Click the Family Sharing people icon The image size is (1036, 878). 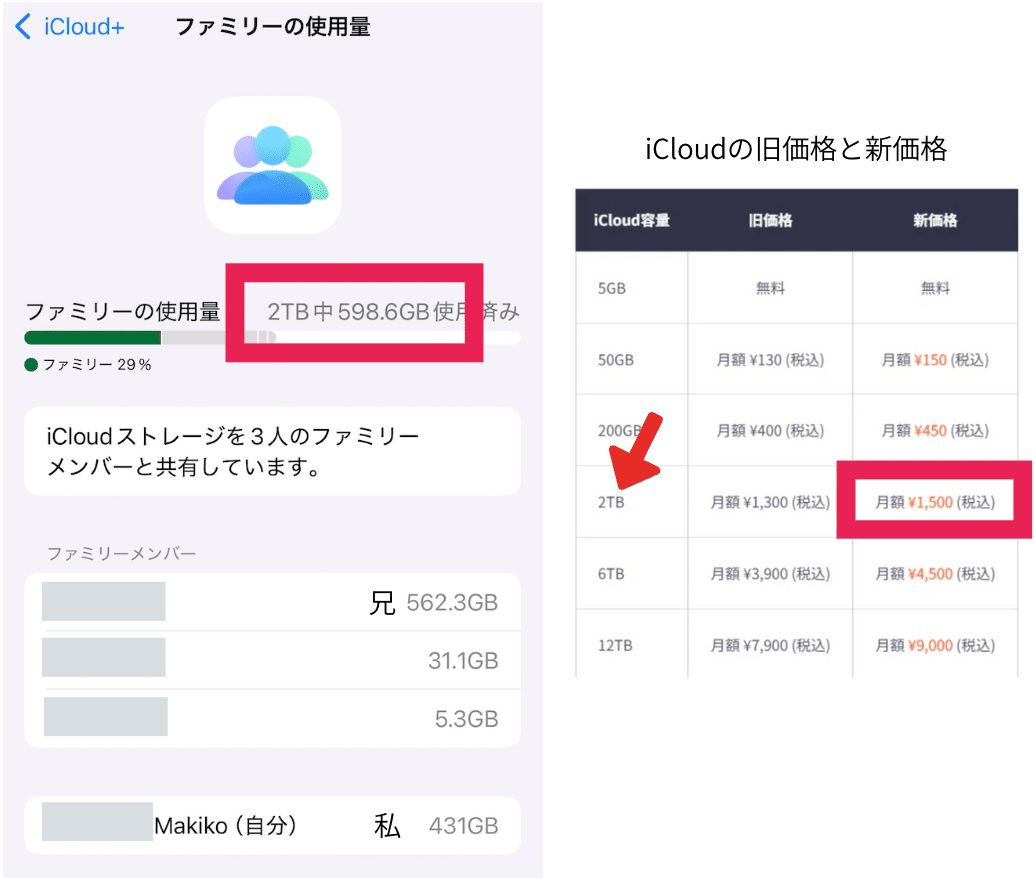coord(271,165)
